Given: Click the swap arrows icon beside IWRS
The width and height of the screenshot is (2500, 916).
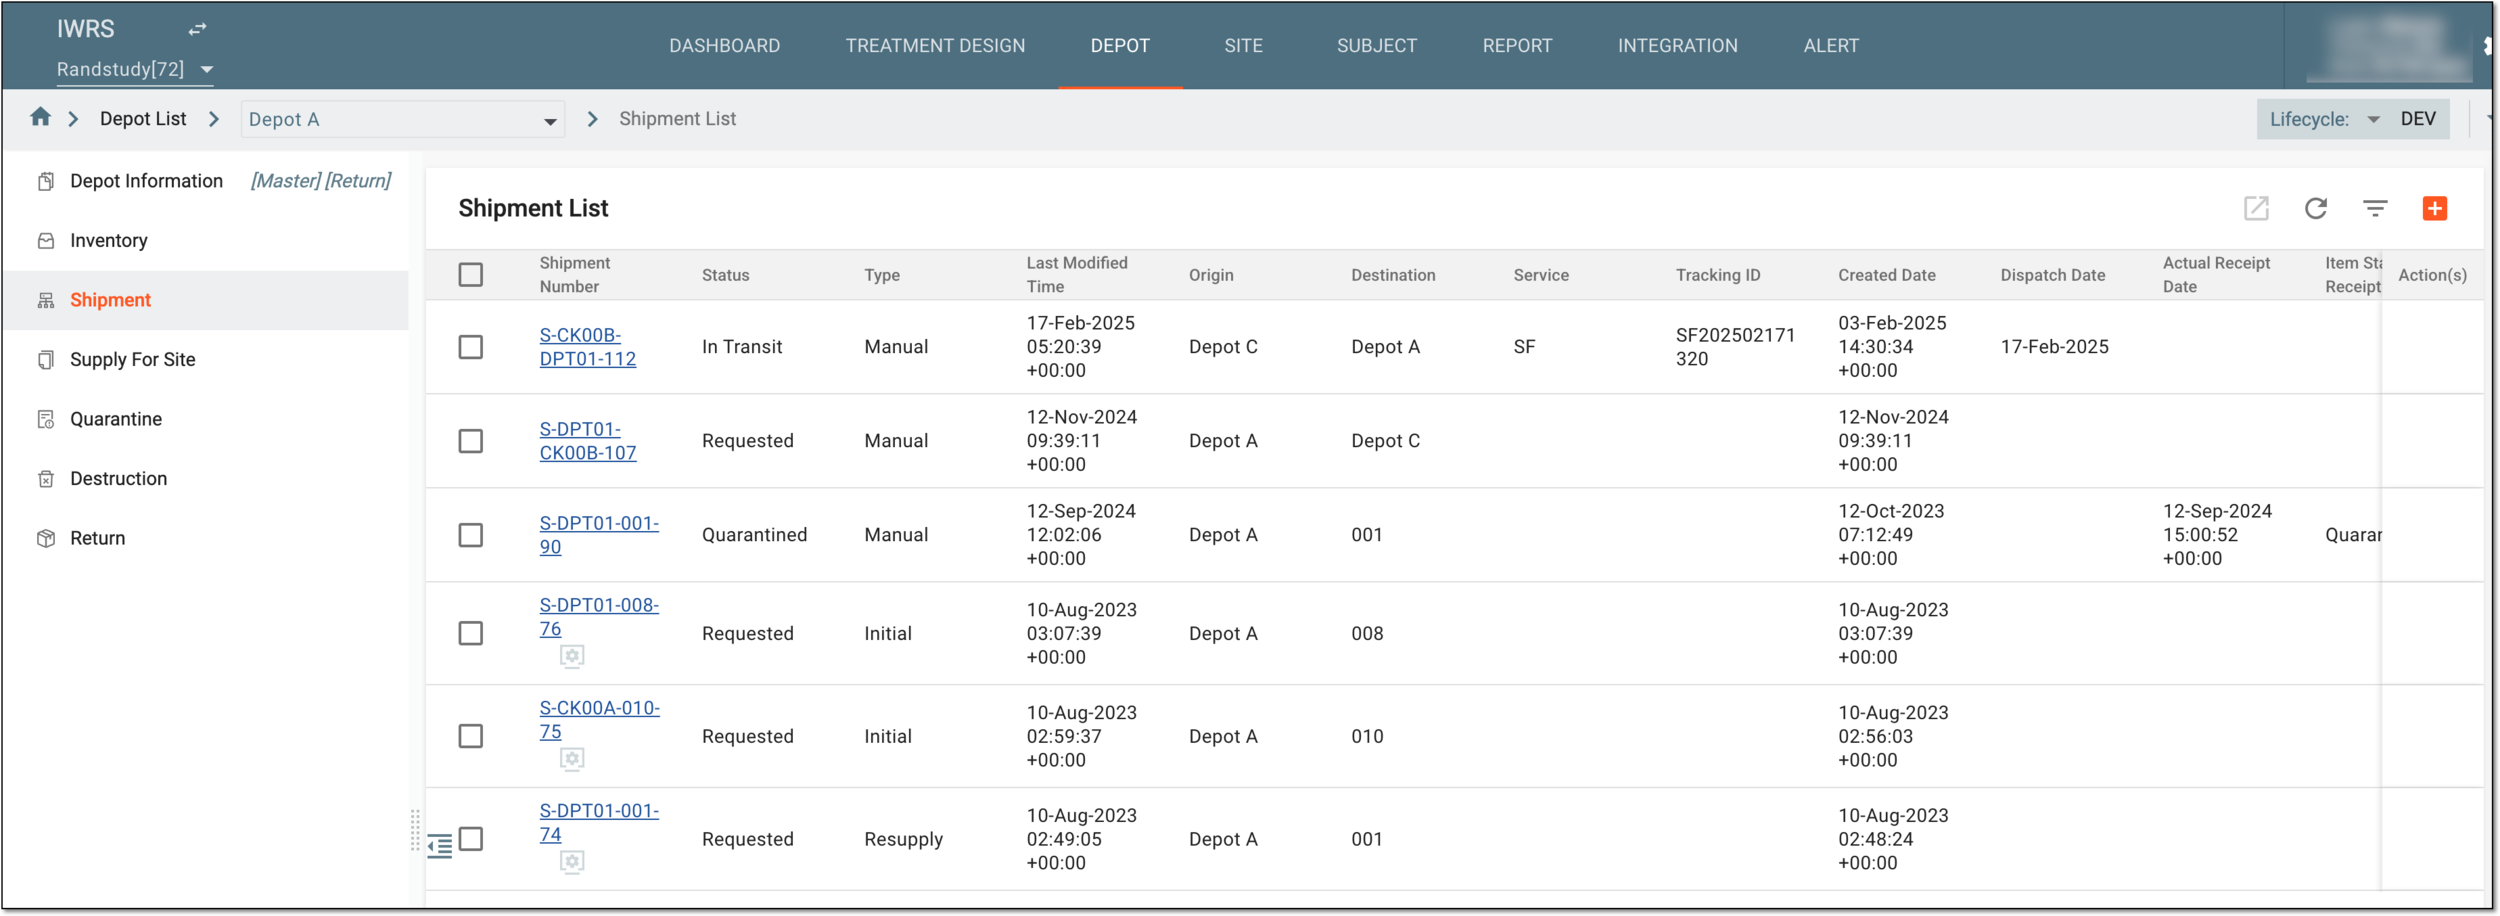Looking at the screenshot, I should (x=198, y=29).
